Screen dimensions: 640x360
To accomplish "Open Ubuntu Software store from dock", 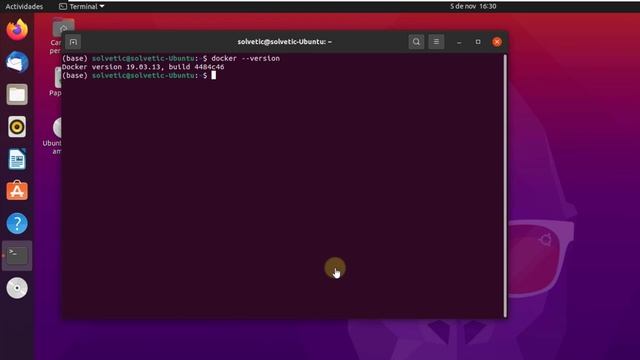I will [x=17, y=191].
